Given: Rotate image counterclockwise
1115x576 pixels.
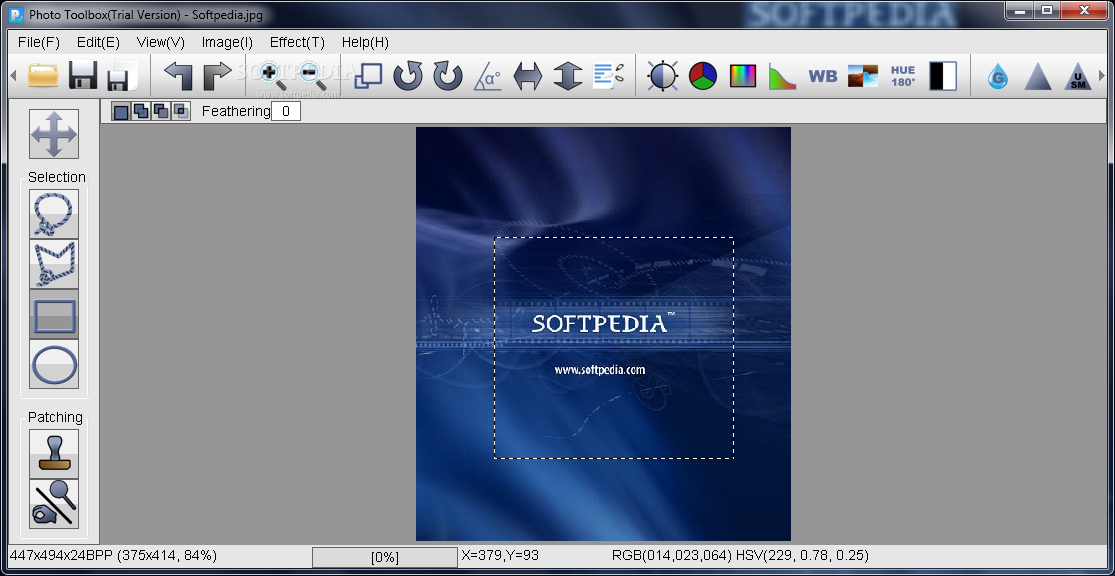Looking at the screenshot, I should pyautogui.click(x=407, y=75).
